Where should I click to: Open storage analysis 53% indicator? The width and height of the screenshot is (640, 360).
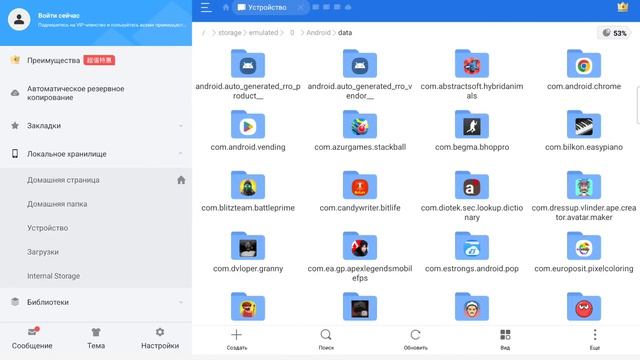coord(614,33)
